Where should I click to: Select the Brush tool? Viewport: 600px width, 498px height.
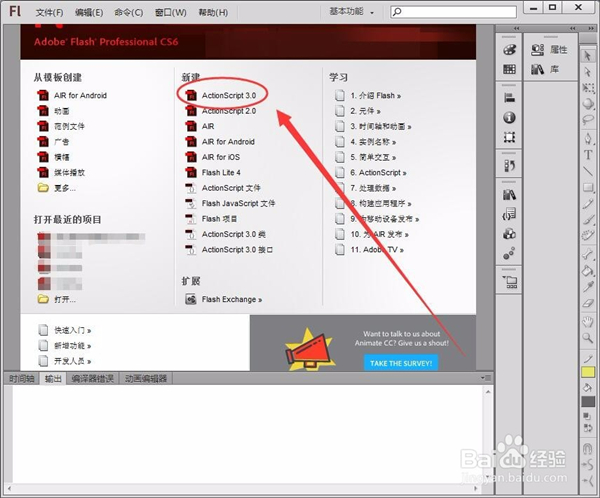pyautogui.click(x=588, y=219)
